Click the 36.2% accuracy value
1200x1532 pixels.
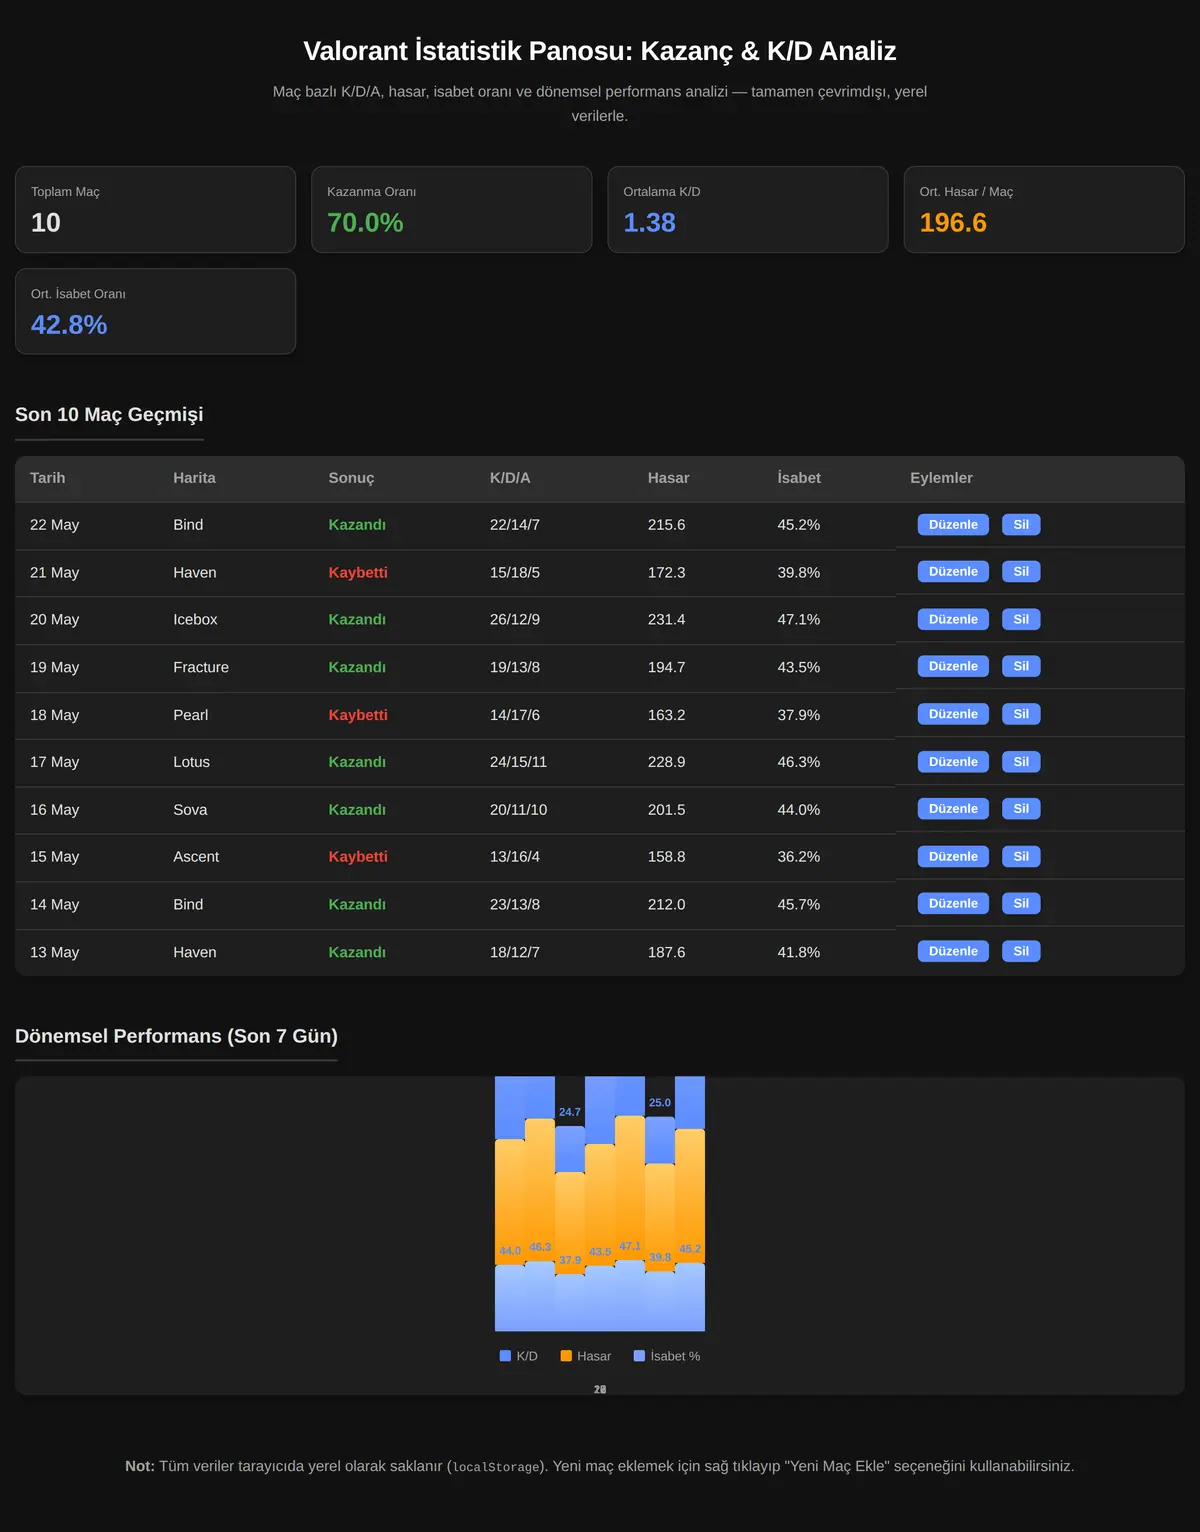[799, 857]
